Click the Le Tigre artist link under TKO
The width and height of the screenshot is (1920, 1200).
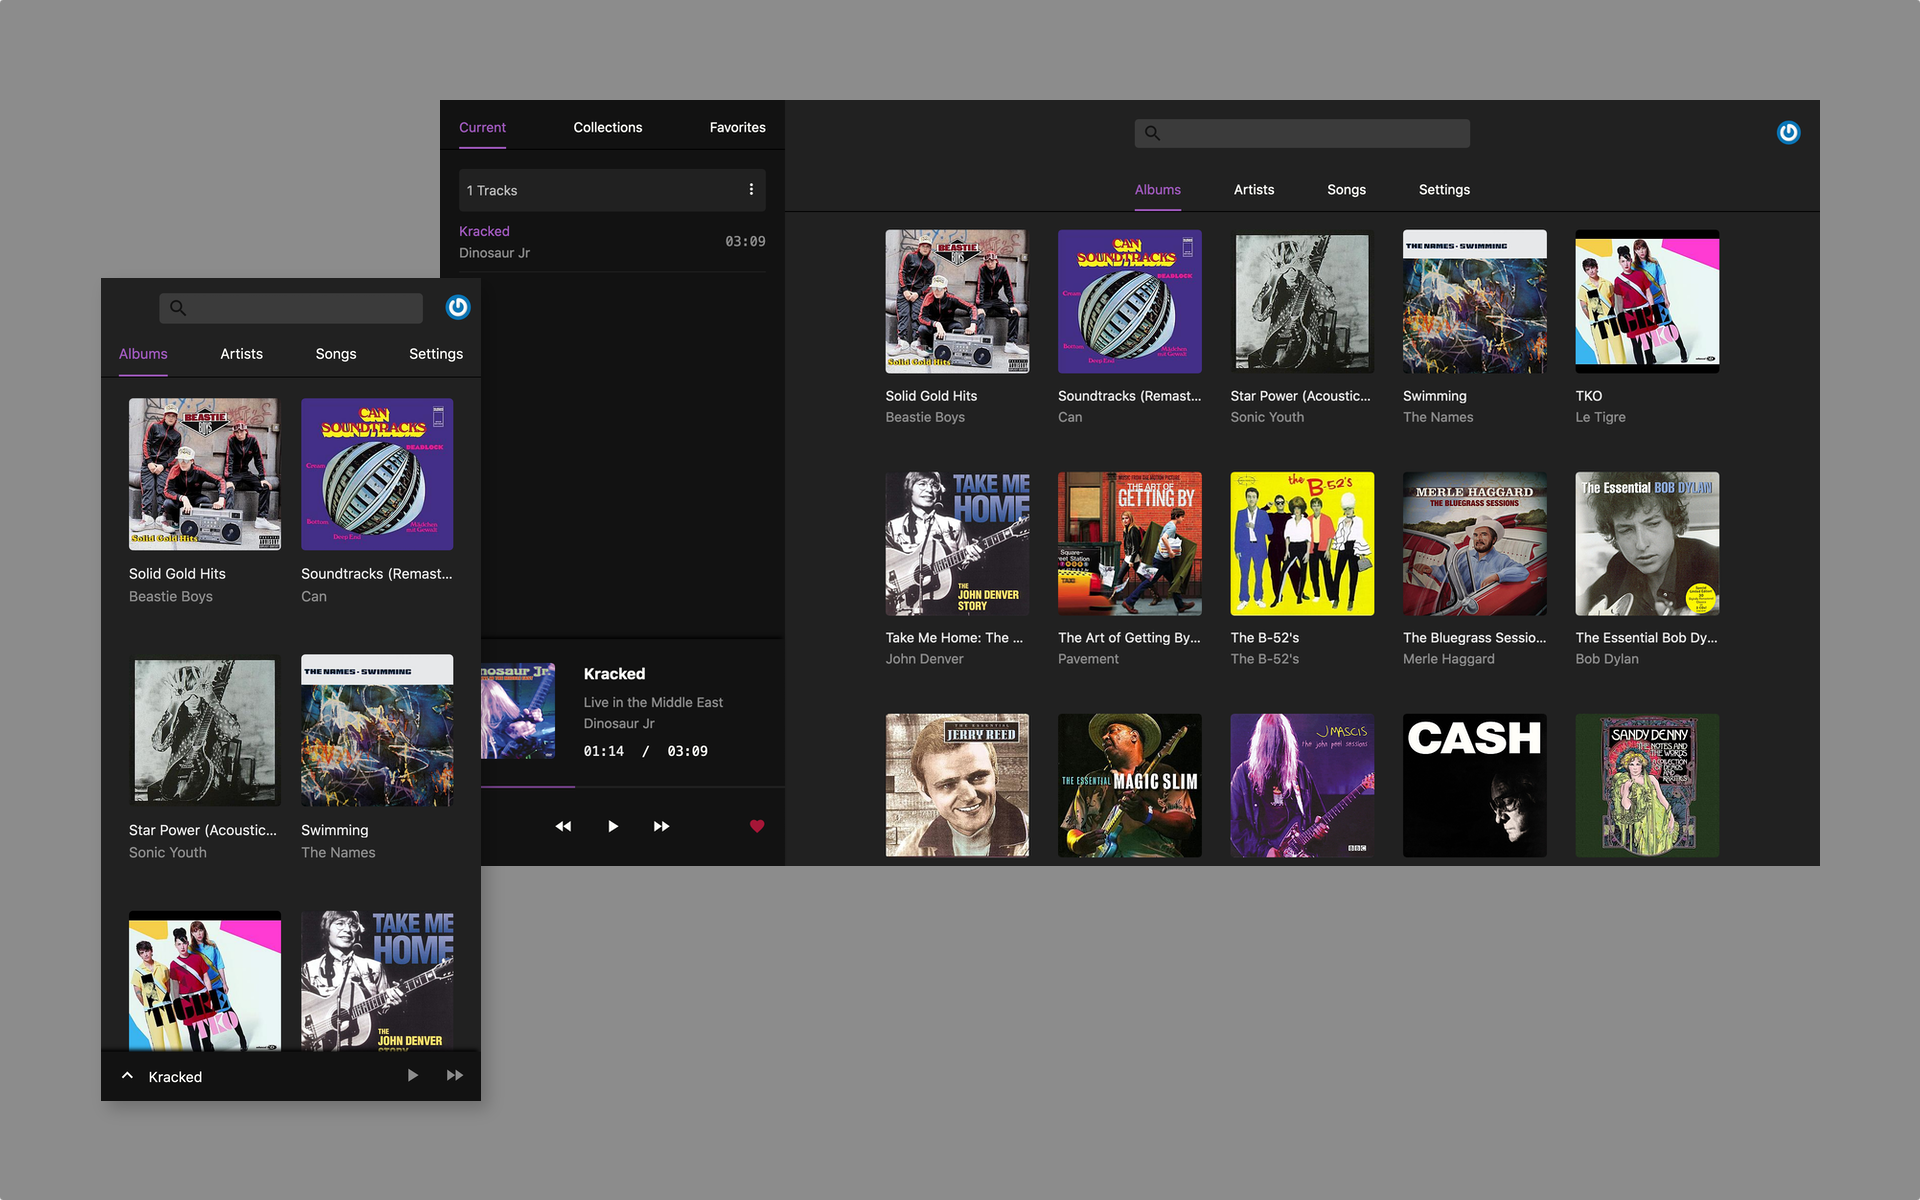(x=1600, y=417)
